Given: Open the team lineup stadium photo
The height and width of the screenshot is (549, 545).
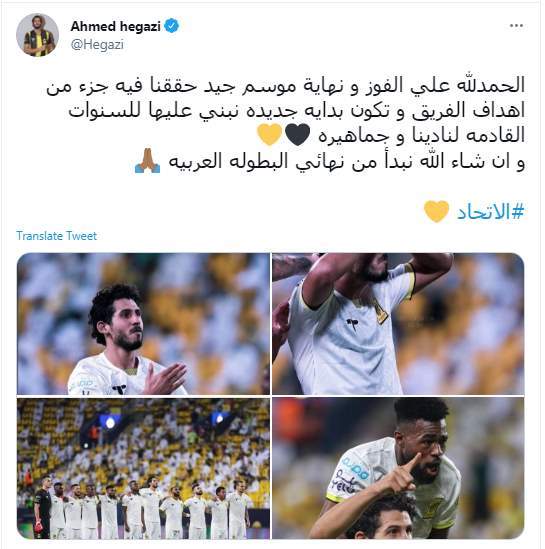Looking at the screenshot, I should click(x=143, y=468).
